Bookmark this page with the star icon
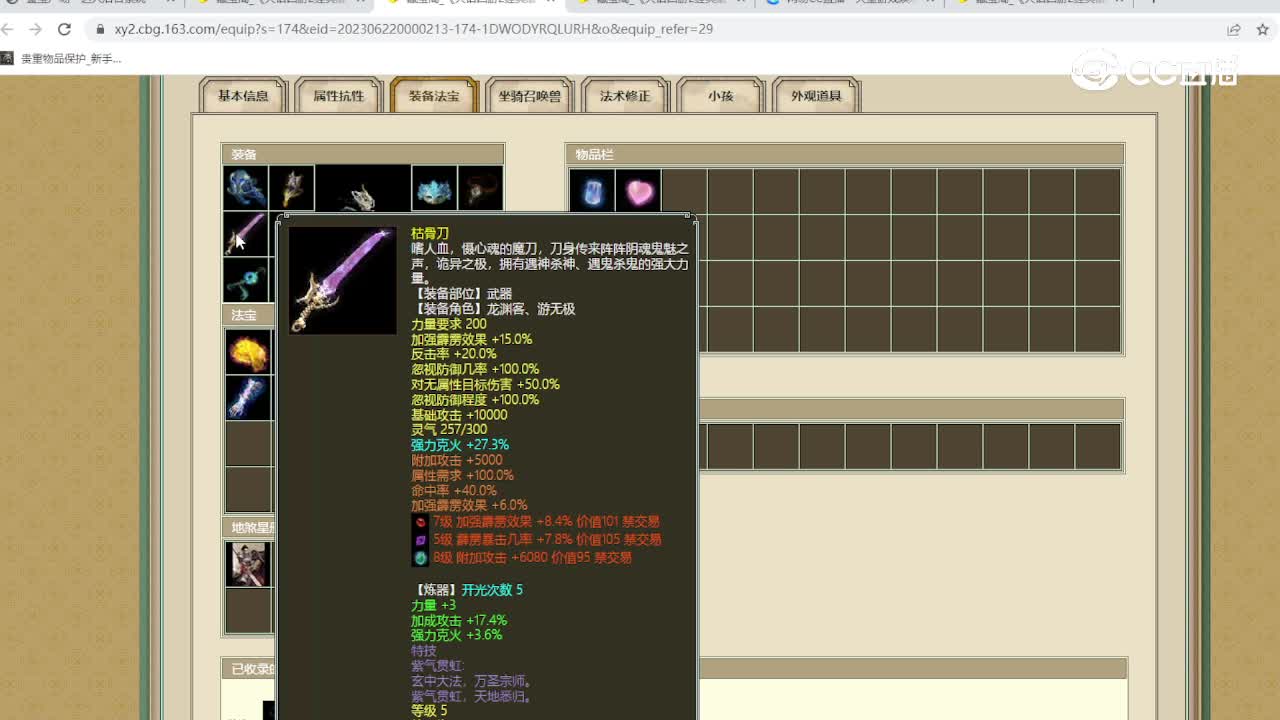This screenshot has width=1280, height=720. pyautogui.click(x=1263, y=30)
